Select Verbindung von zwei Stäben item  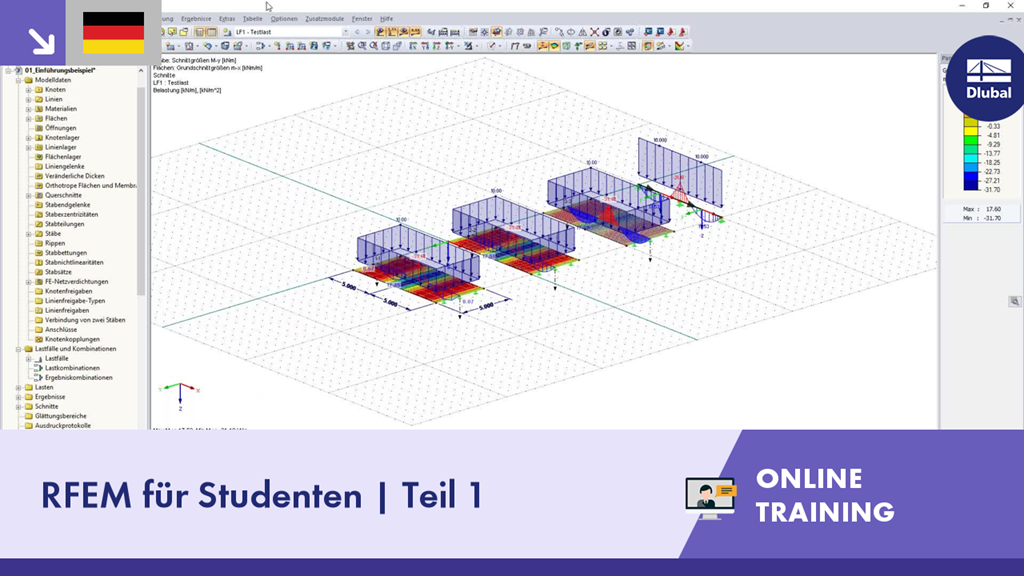click(85, 320)
